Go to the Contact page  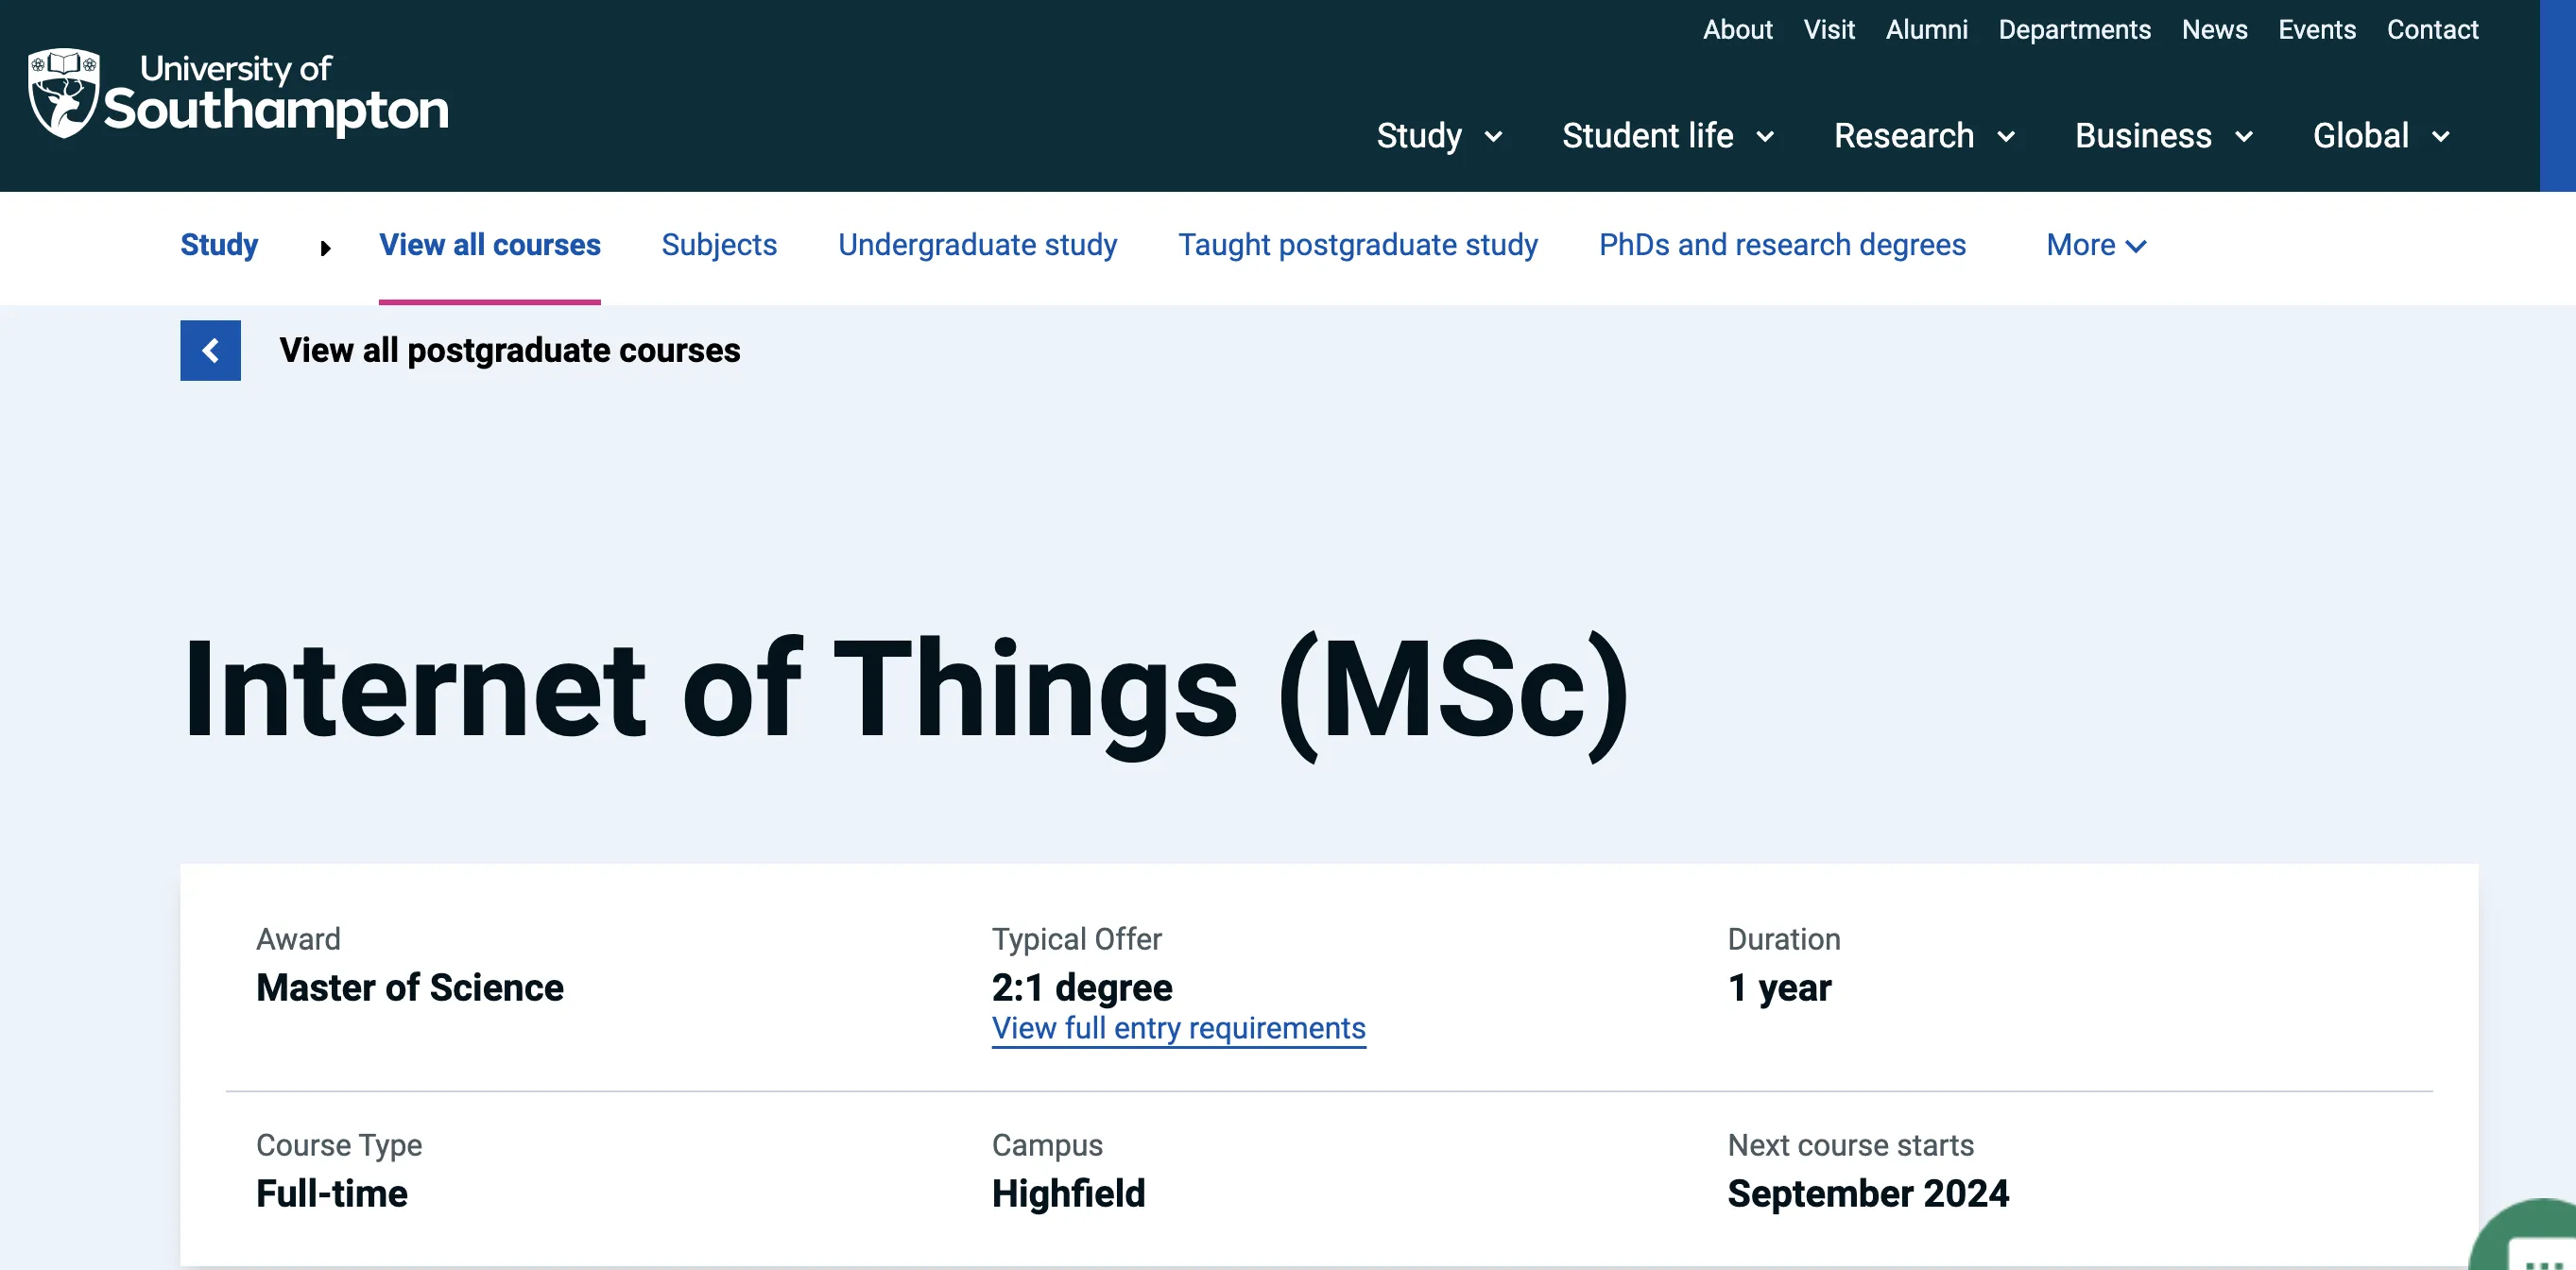(2431, 30)
